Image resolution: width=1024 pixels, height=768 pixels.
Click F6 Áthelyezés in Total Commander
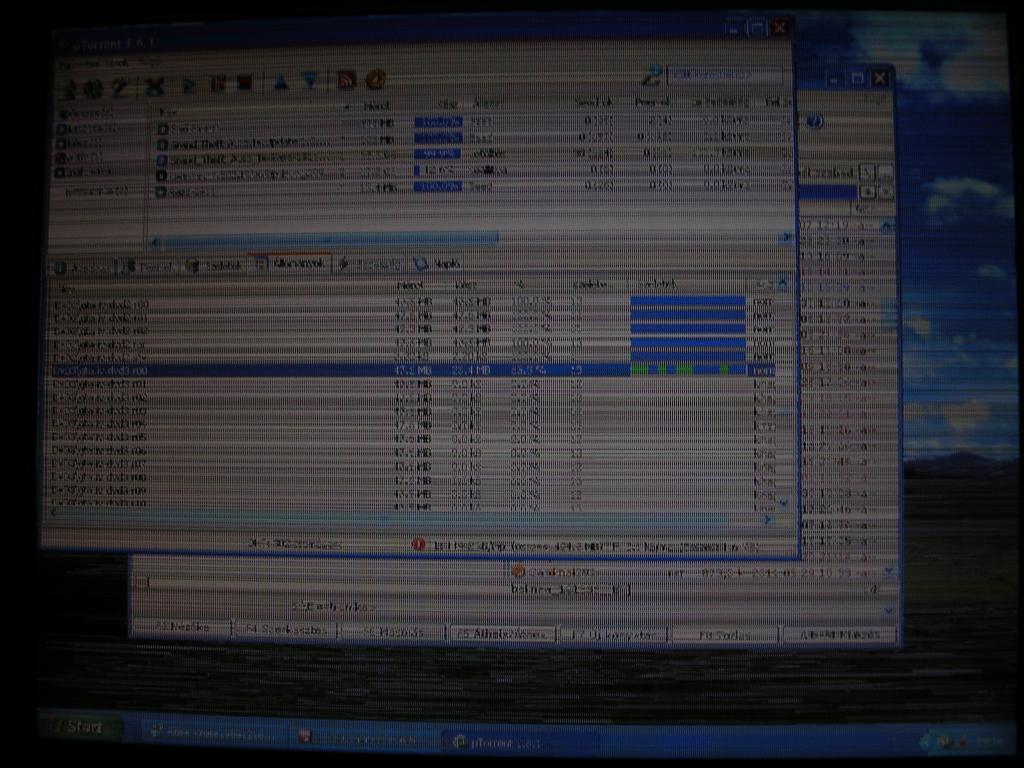pyautogui.click(x=503, y=633)
